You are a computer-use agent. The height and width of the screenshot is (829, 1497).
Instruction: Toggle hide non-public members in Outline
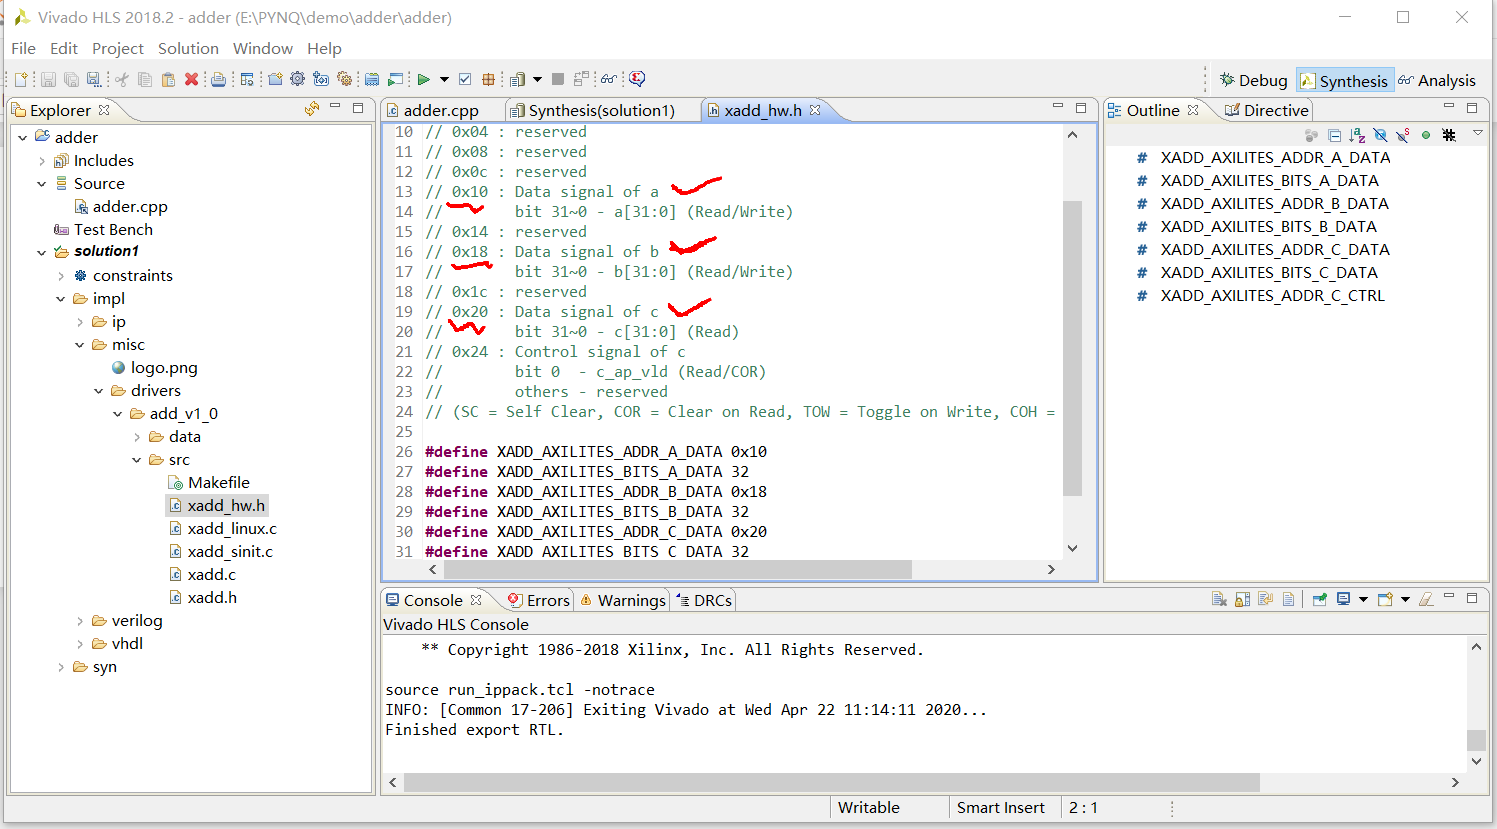(1380, 135)
